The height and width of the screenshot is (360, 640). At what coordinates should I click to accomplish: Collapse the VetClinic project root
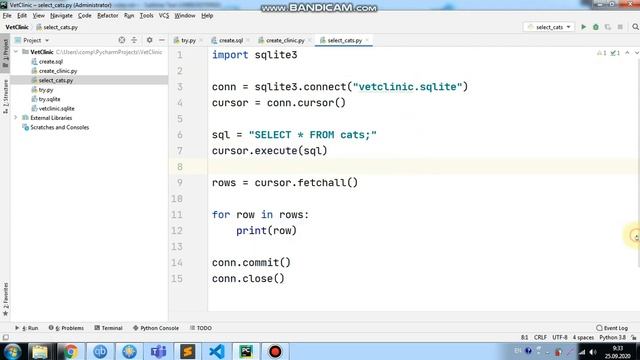[16, 52]
